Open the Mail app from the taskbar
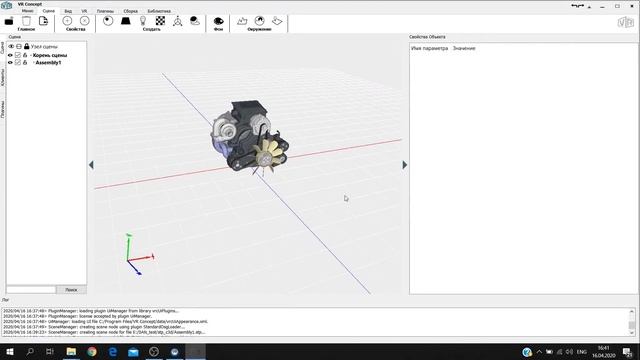The height and width of the screenshot is (360, 640). pyautogui.click(x=133, y=351)
